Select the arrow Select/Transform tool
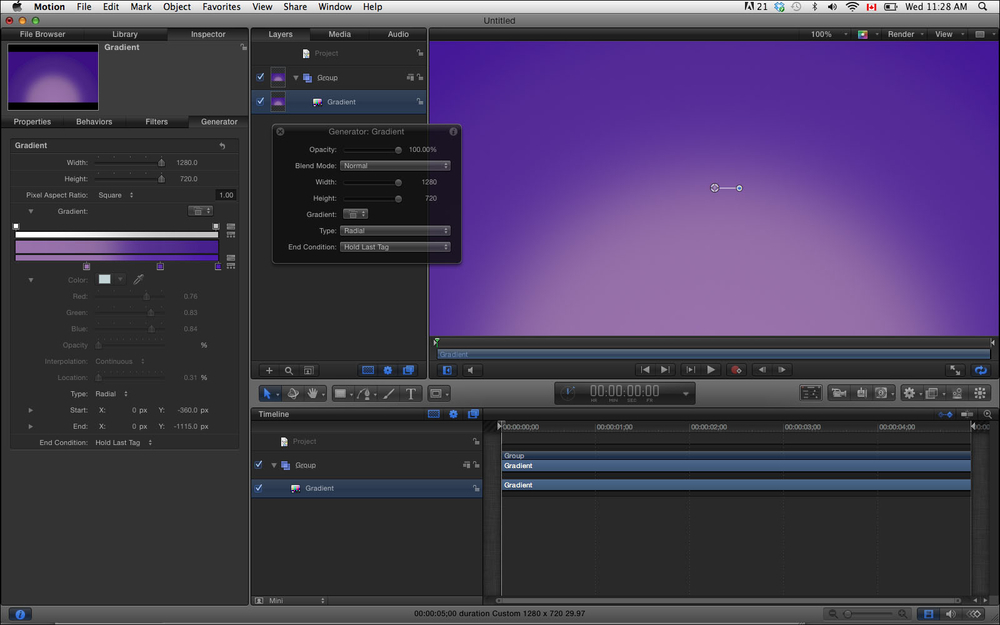1000x625 pixels. tap(267, 394)
